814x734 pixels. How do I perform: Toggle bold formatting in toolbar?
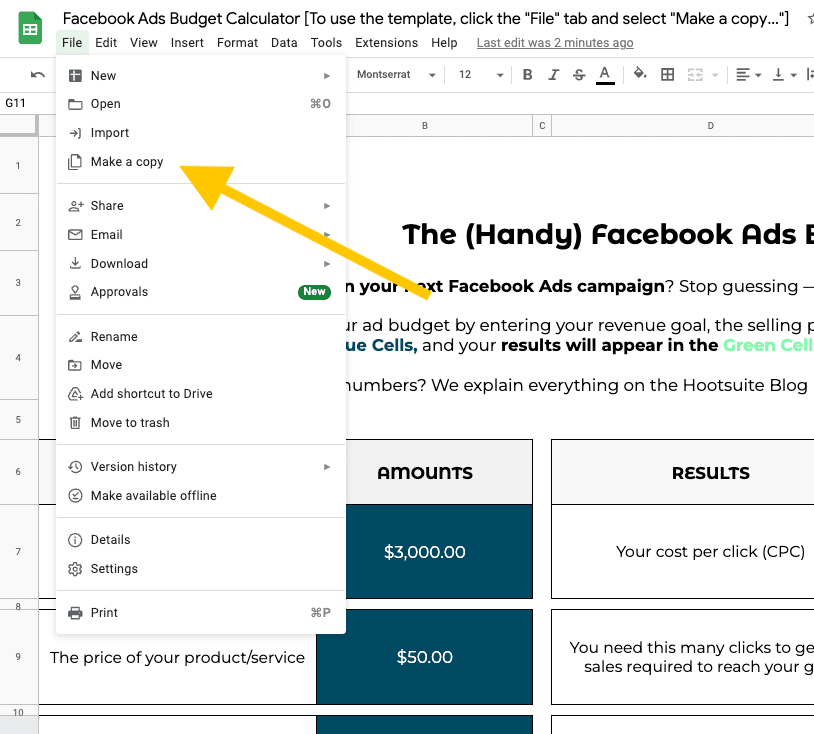527,75
